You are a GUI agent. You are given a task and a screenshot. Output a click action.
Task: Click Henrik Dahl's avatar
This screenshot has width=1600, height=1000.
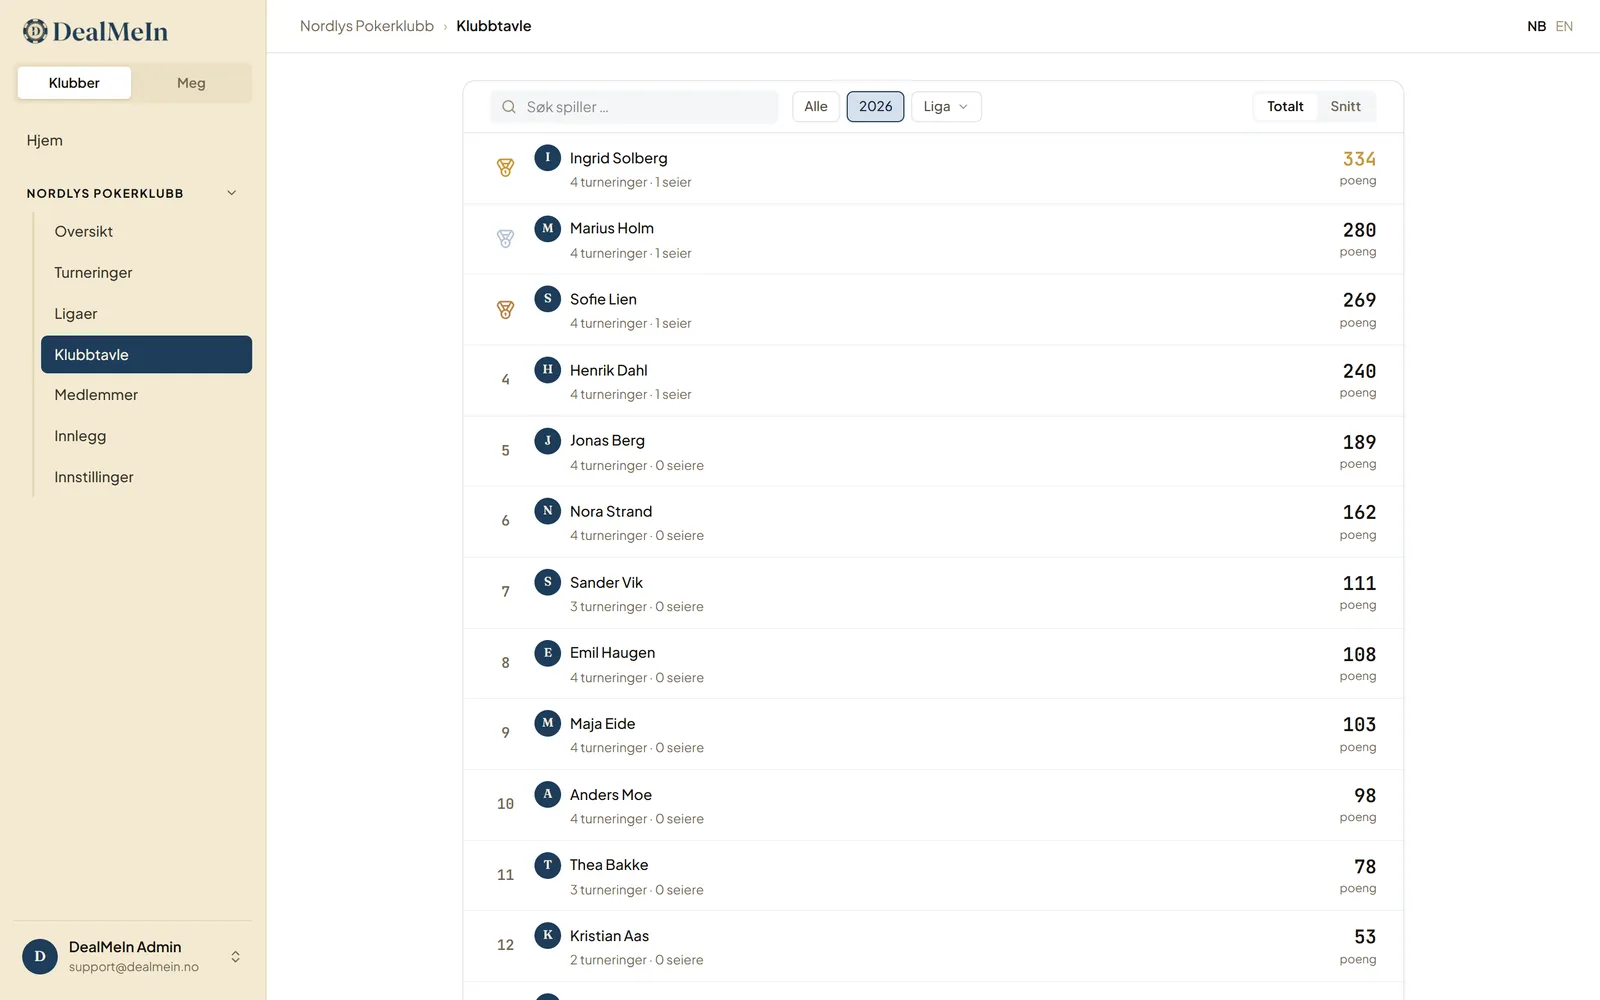pos(547,369)
